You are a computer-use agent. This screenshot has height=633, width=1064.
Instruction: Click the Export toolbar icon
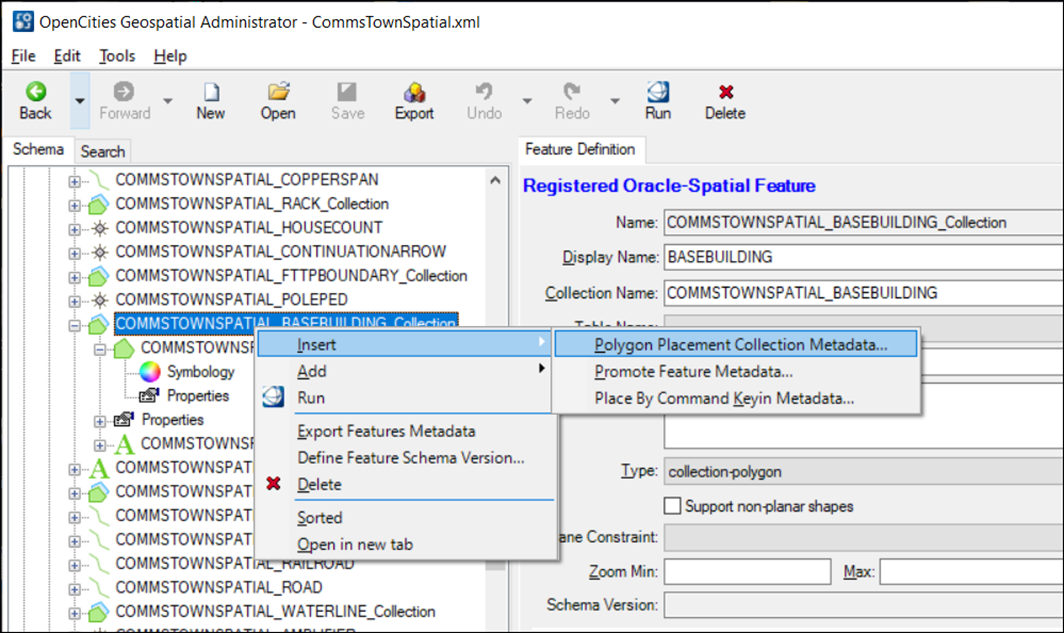click(414, 92)
